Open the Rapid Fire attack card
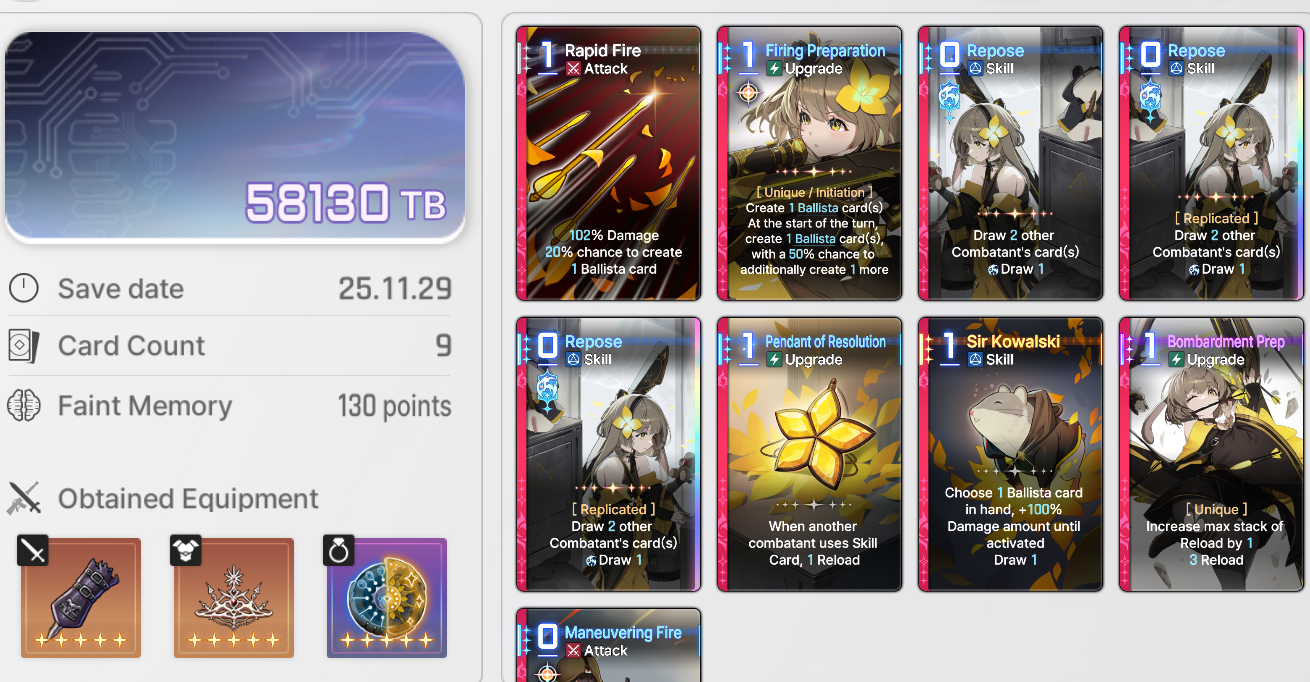 pos(608,164)
